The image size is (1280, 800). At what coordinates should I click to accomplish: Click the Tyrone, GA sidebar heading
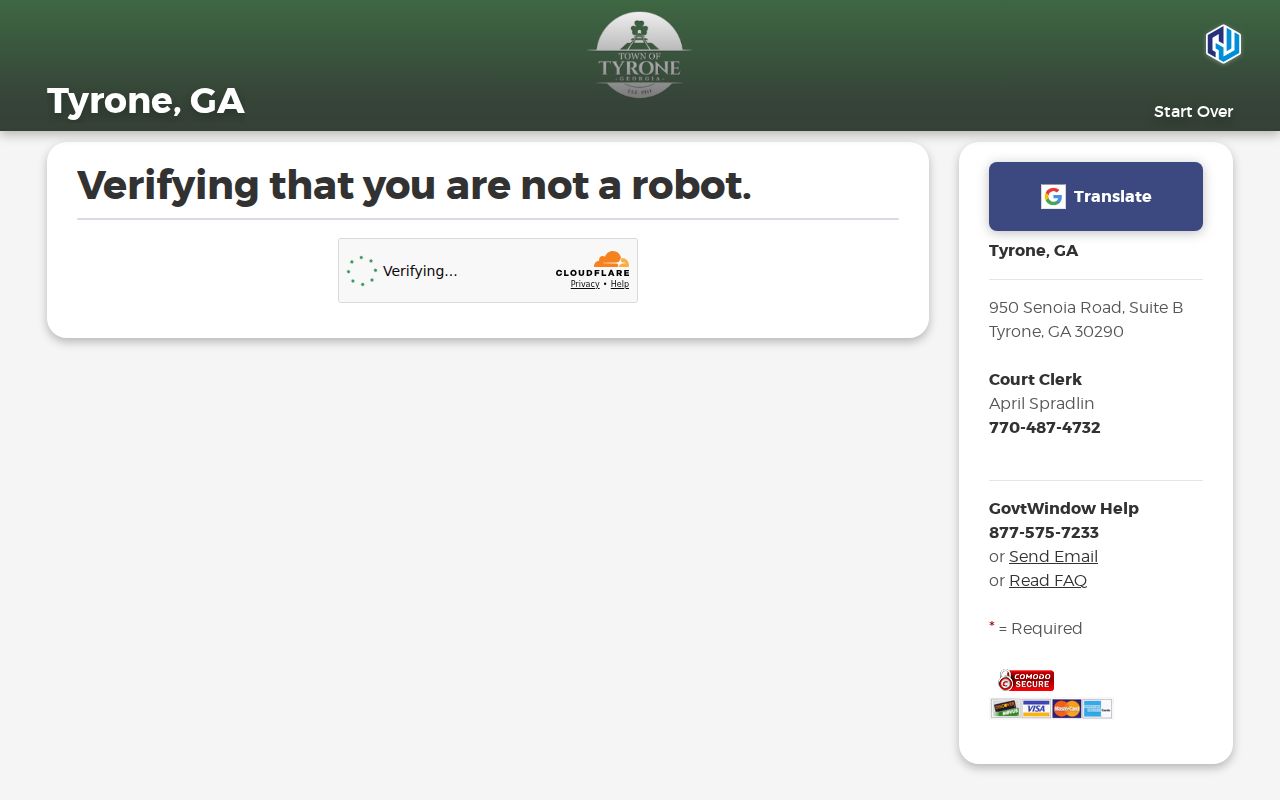pyautogui.click(x=1033, y=250)
